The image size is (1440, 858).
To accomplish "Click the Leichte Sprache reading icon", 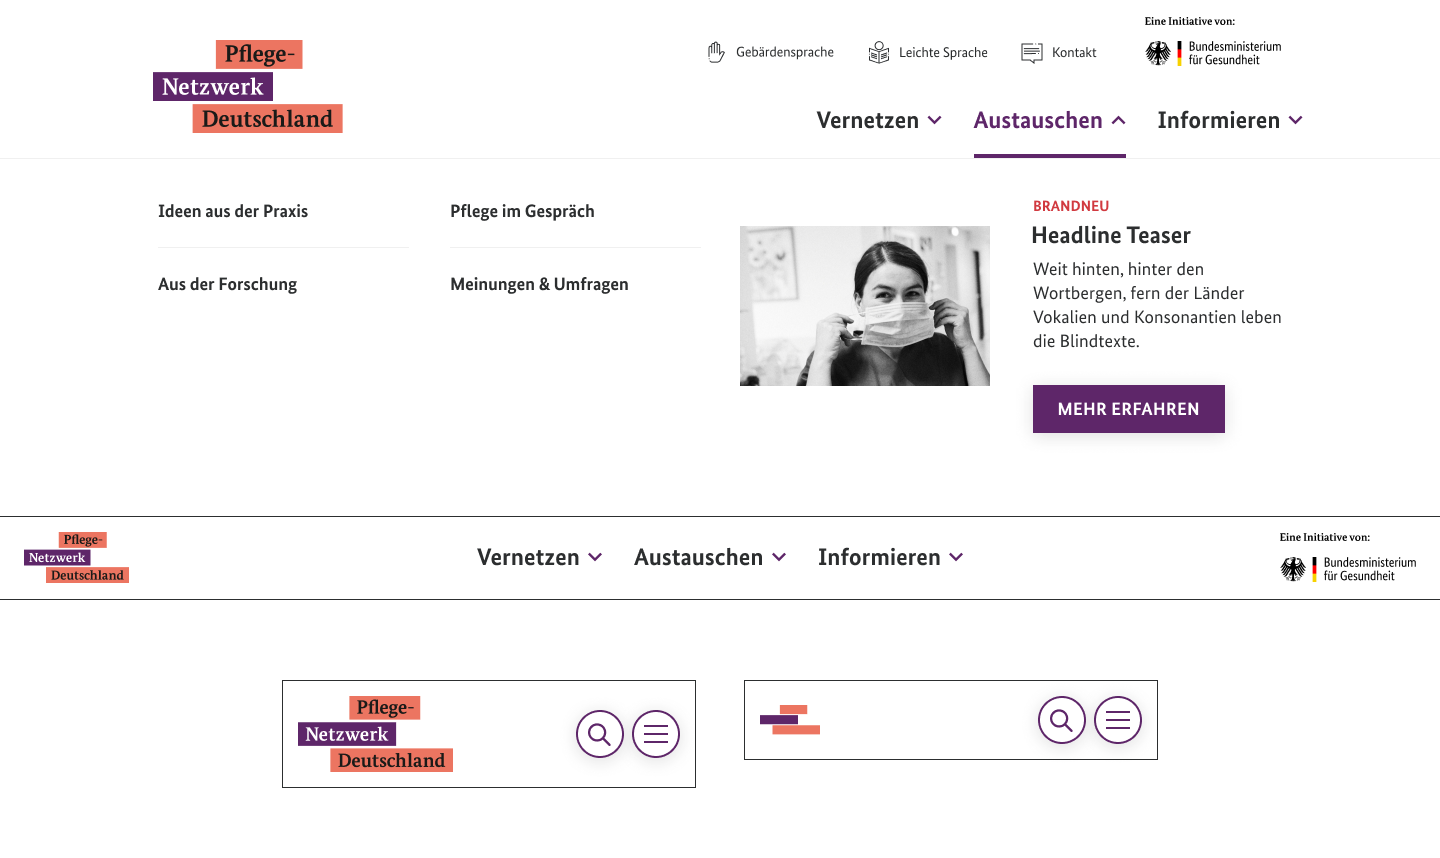I will (x=879, y=52).
